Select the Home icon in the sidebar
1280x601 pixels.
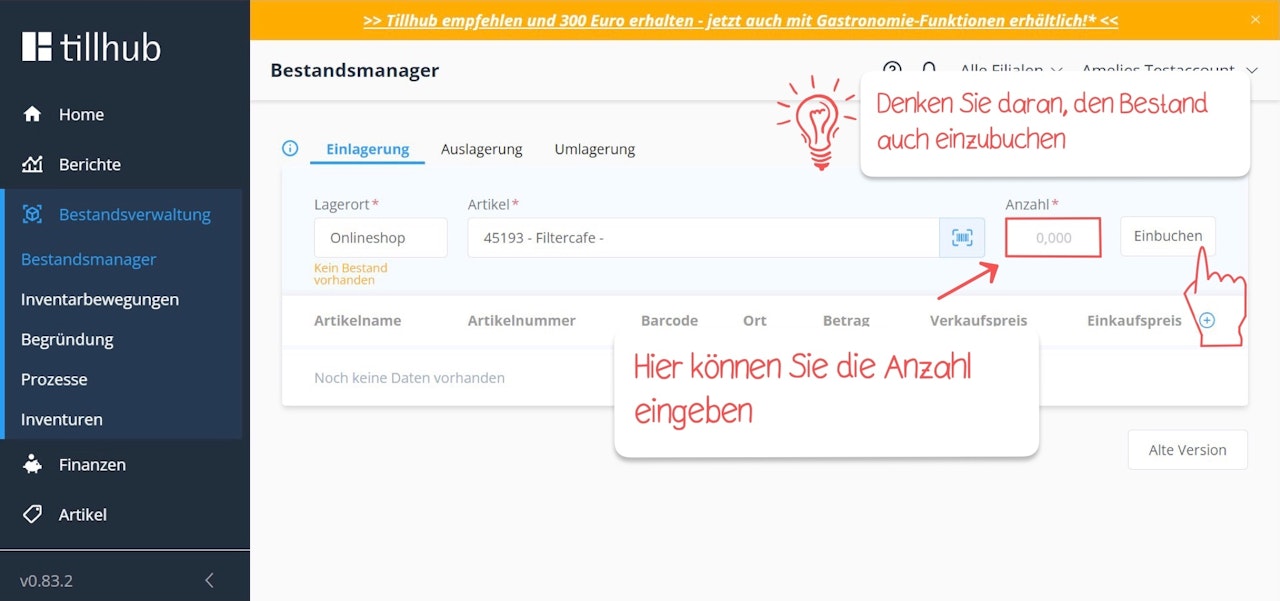(x=33, y=114)
